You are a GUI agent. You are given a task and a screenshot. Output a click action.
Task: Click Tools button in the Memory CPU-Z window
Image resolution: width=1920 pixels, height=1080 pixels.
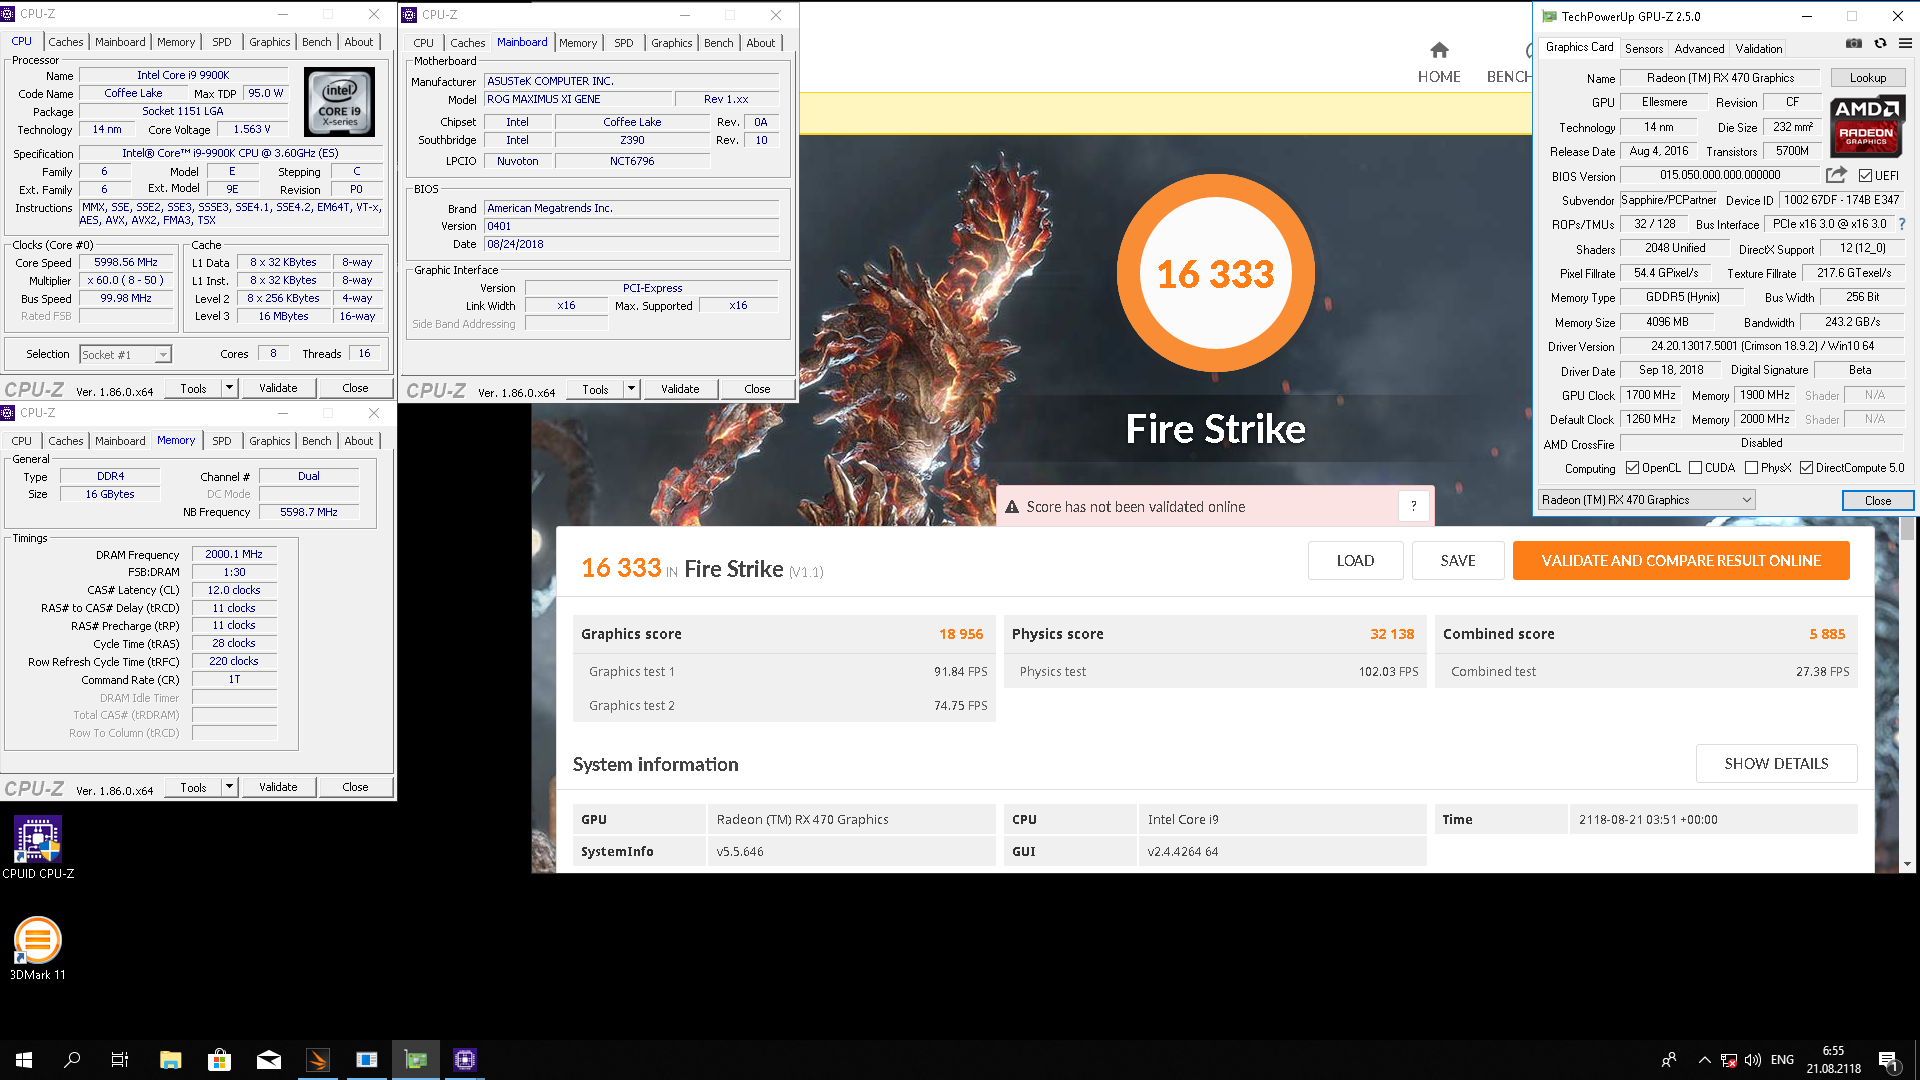point(193,787)
